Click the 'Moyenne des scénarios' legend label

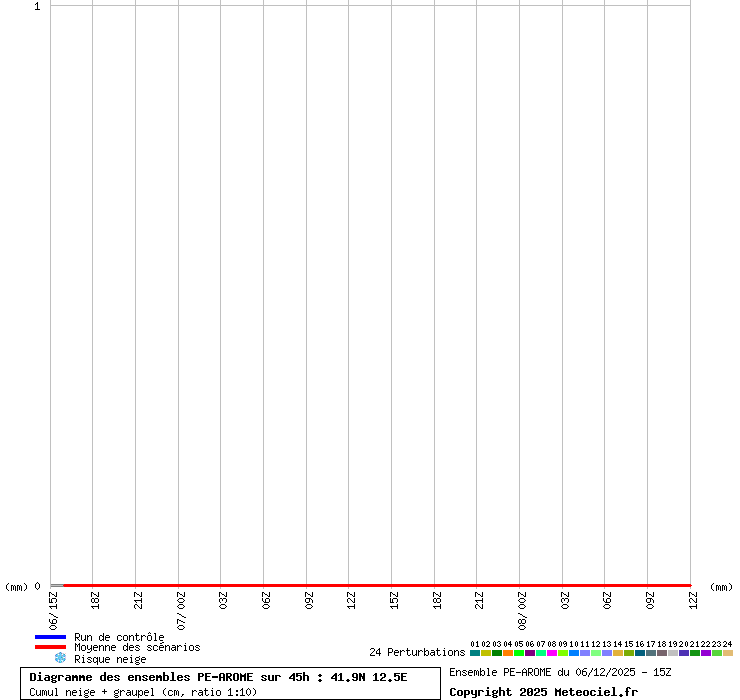tap(137, 648)
